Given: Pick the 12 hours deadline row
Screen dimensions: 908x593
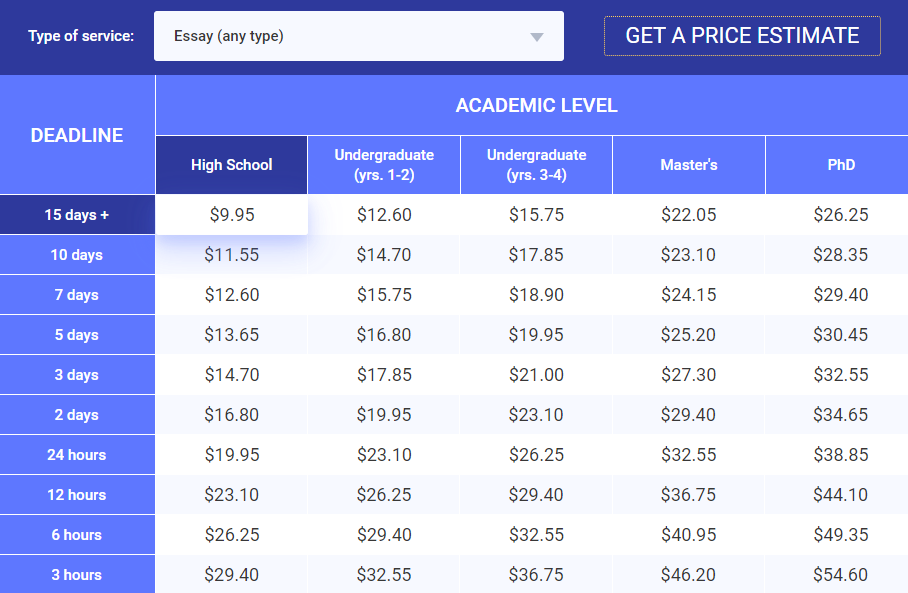Looking at the screenshot, I should (77, 495).
